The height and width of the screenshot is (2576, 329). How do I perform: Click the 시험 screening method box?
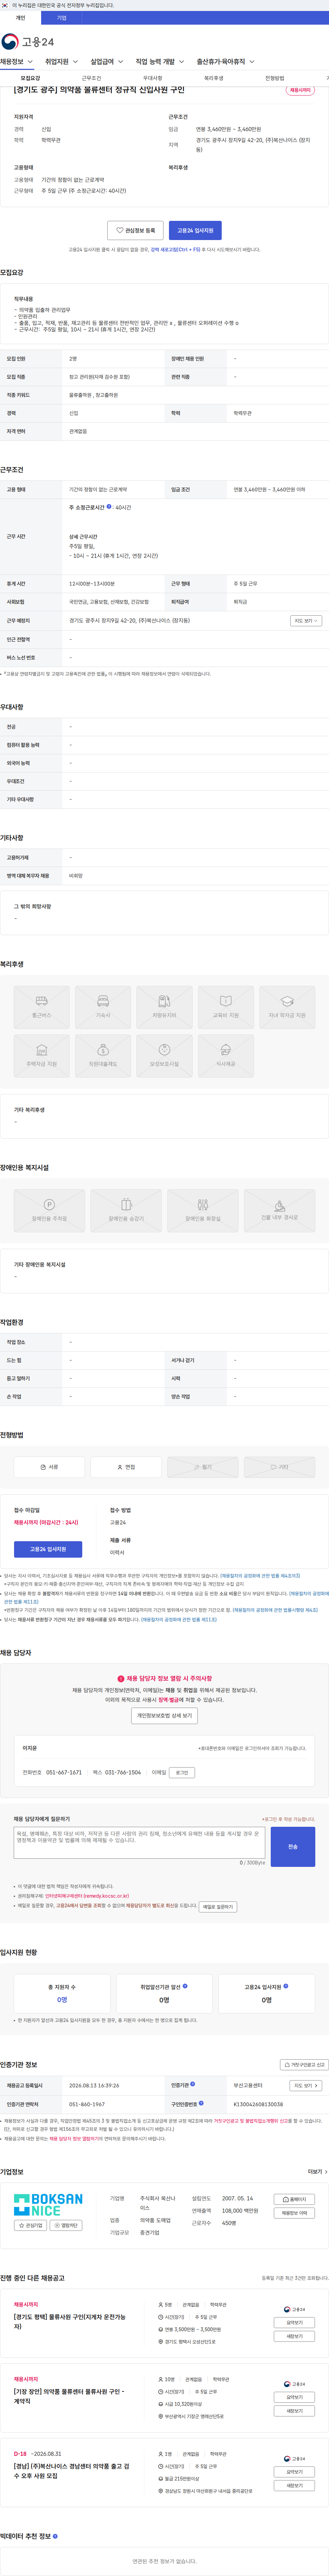pos(280,1467)
